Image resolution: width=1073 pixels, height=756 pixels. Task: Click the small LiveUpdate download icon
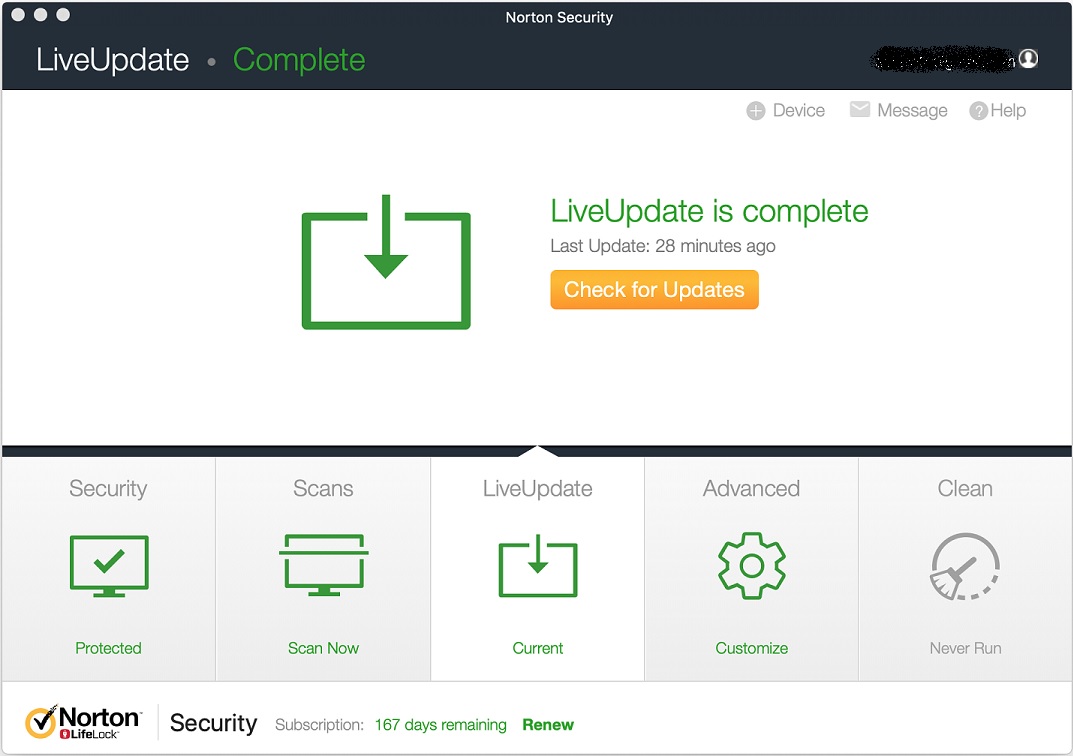click(538, 565)
